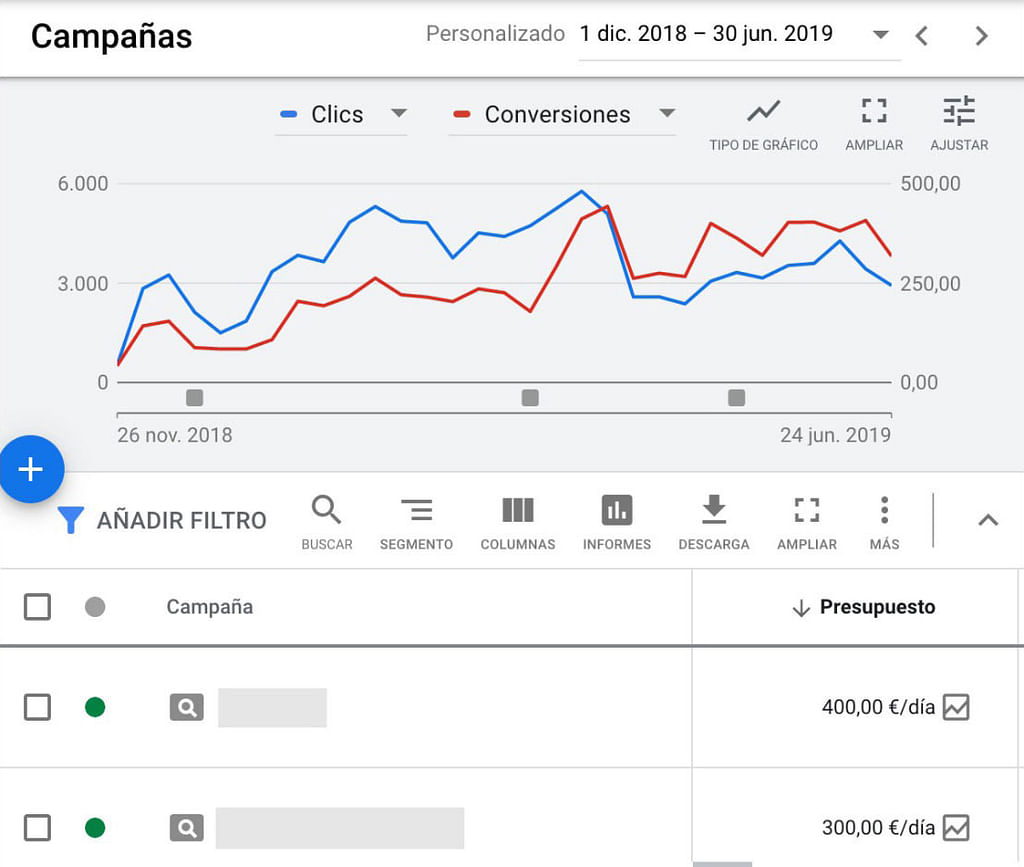Tick the select-all checkbox in table header

[37, 607]
